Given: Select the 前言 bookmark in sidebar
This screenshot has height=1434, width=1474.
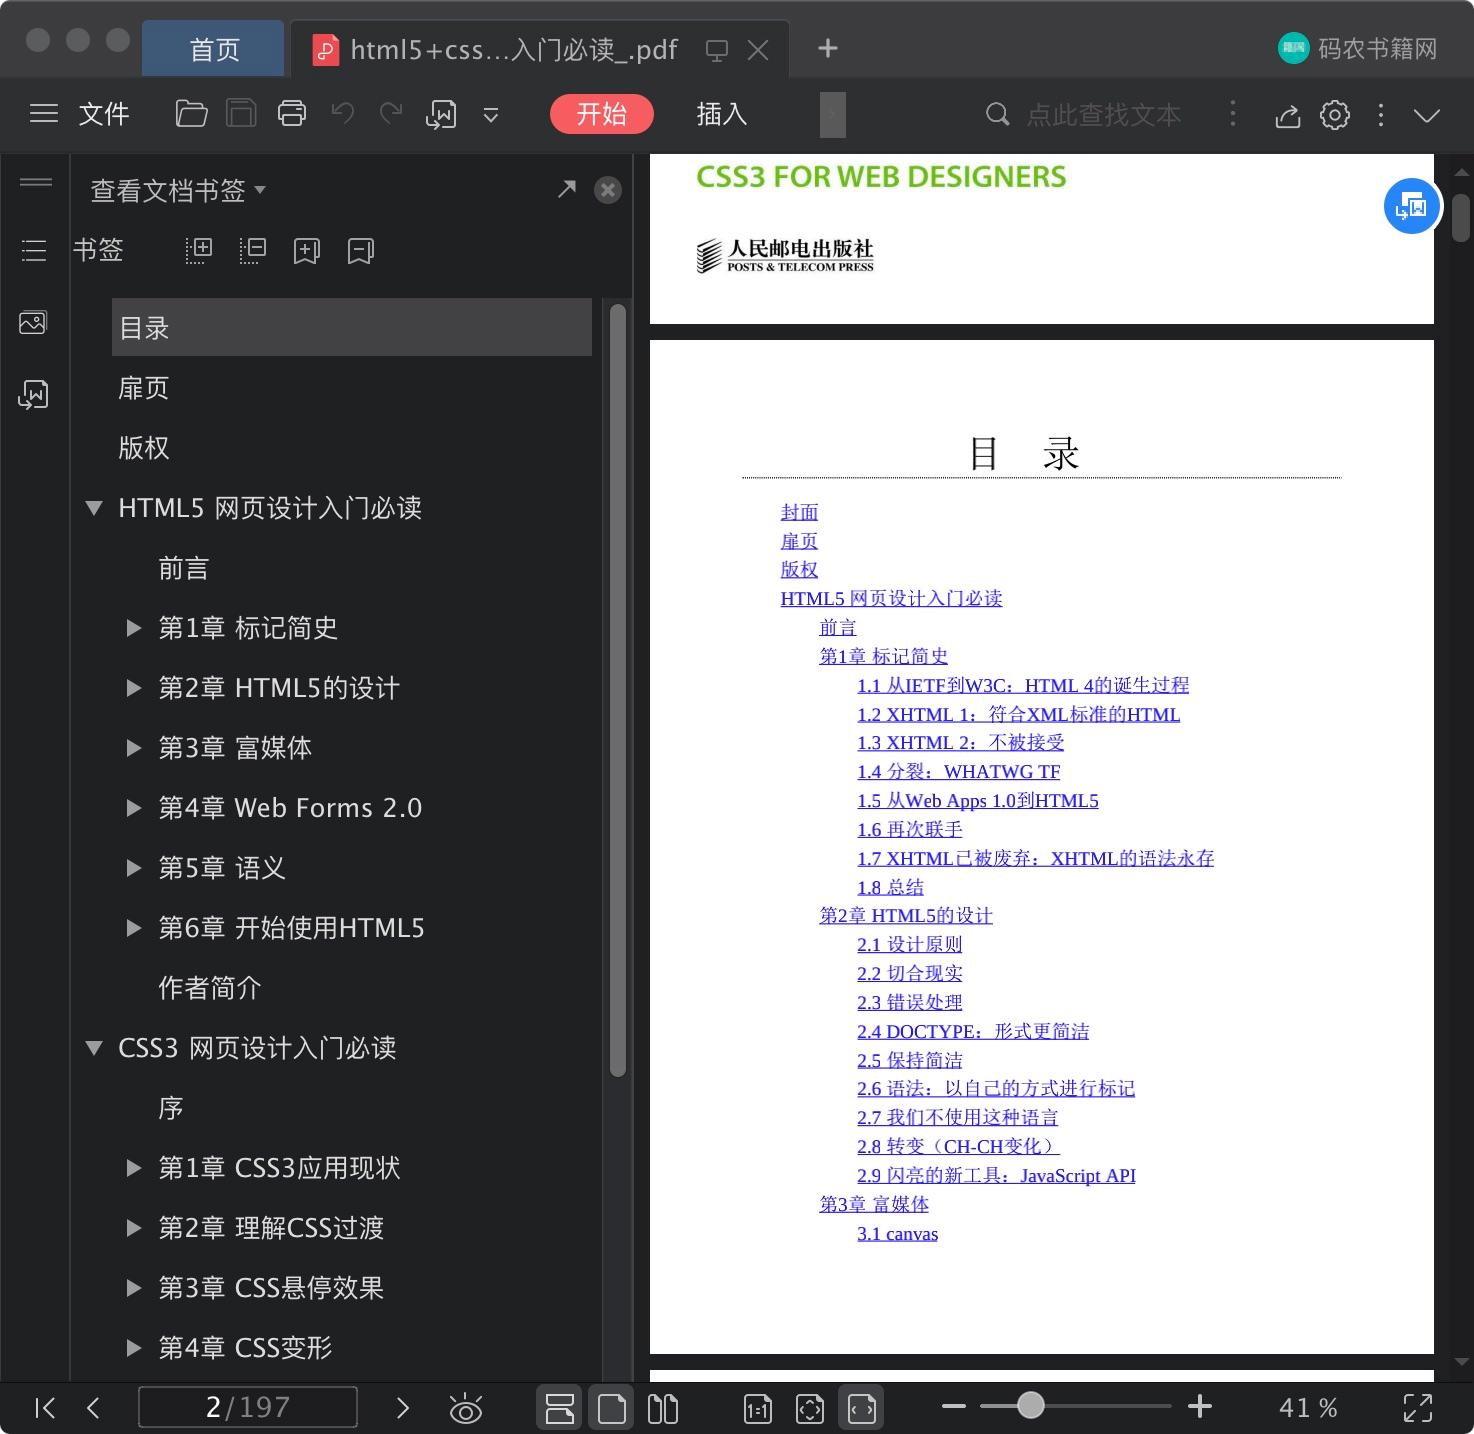Looking at the screenshot, I should point(184,568).
